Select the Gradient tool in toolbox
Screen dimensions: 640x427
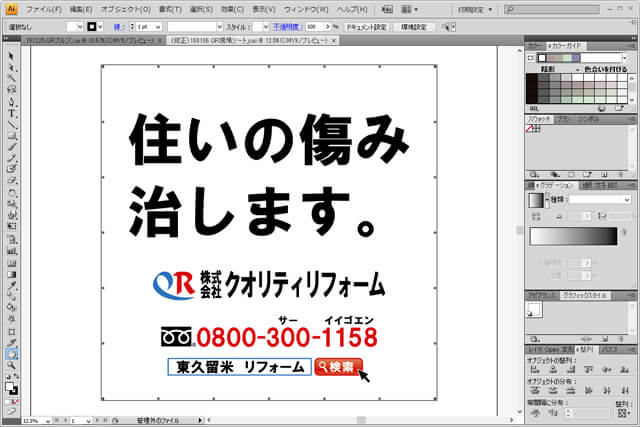coord(11,274)
